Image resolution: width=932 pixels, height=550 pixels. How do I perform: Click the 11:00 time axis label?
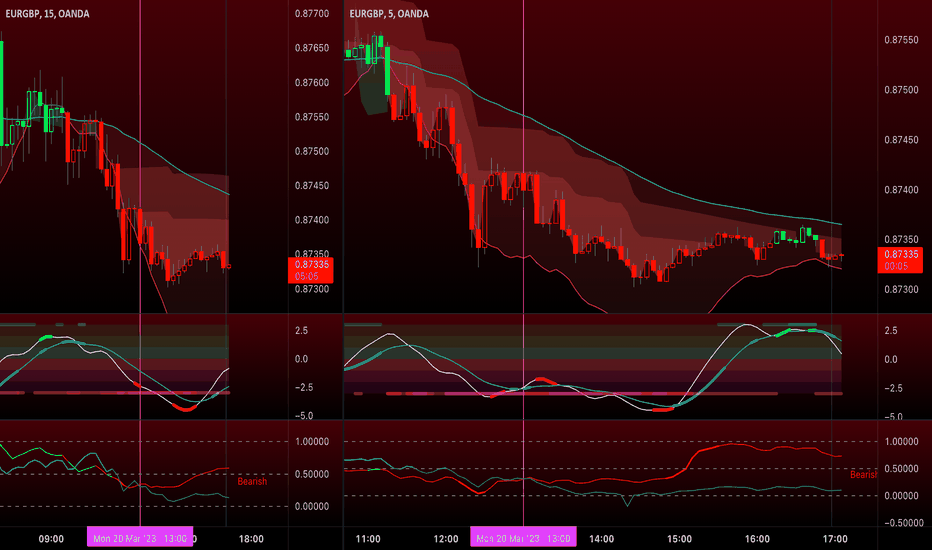click(368, 539)
